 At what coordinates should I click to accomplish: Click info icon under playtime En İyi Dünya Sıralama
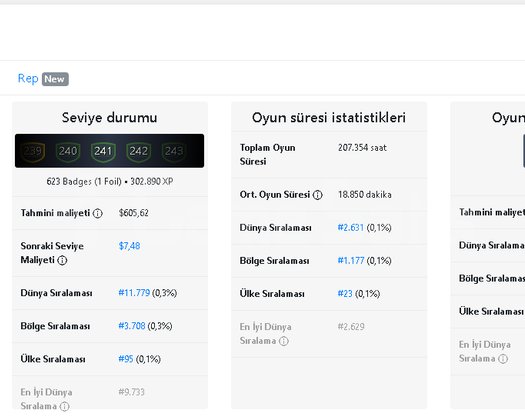coord(284,341)
